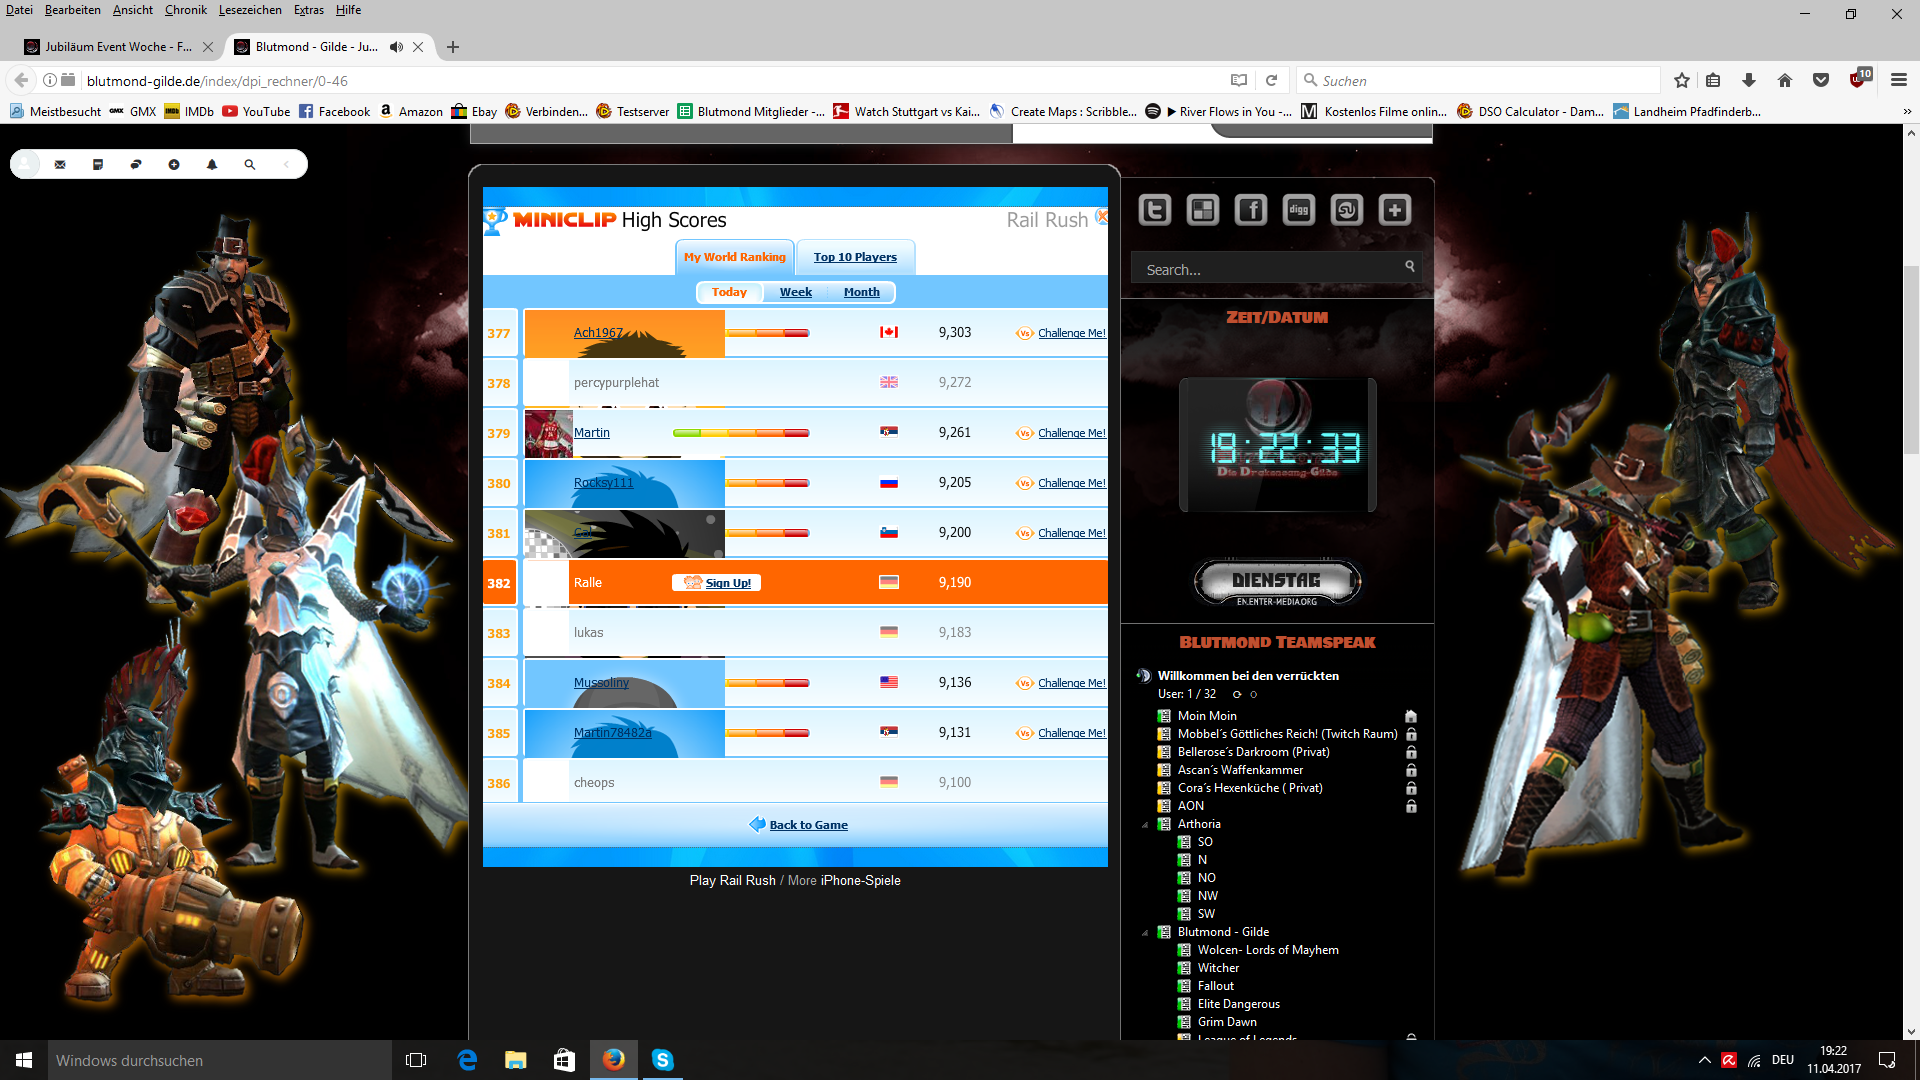Viewport: 1920px width, 1080px height.
Task: Show more bookmarks chevron
Action: pos(1906,112)
